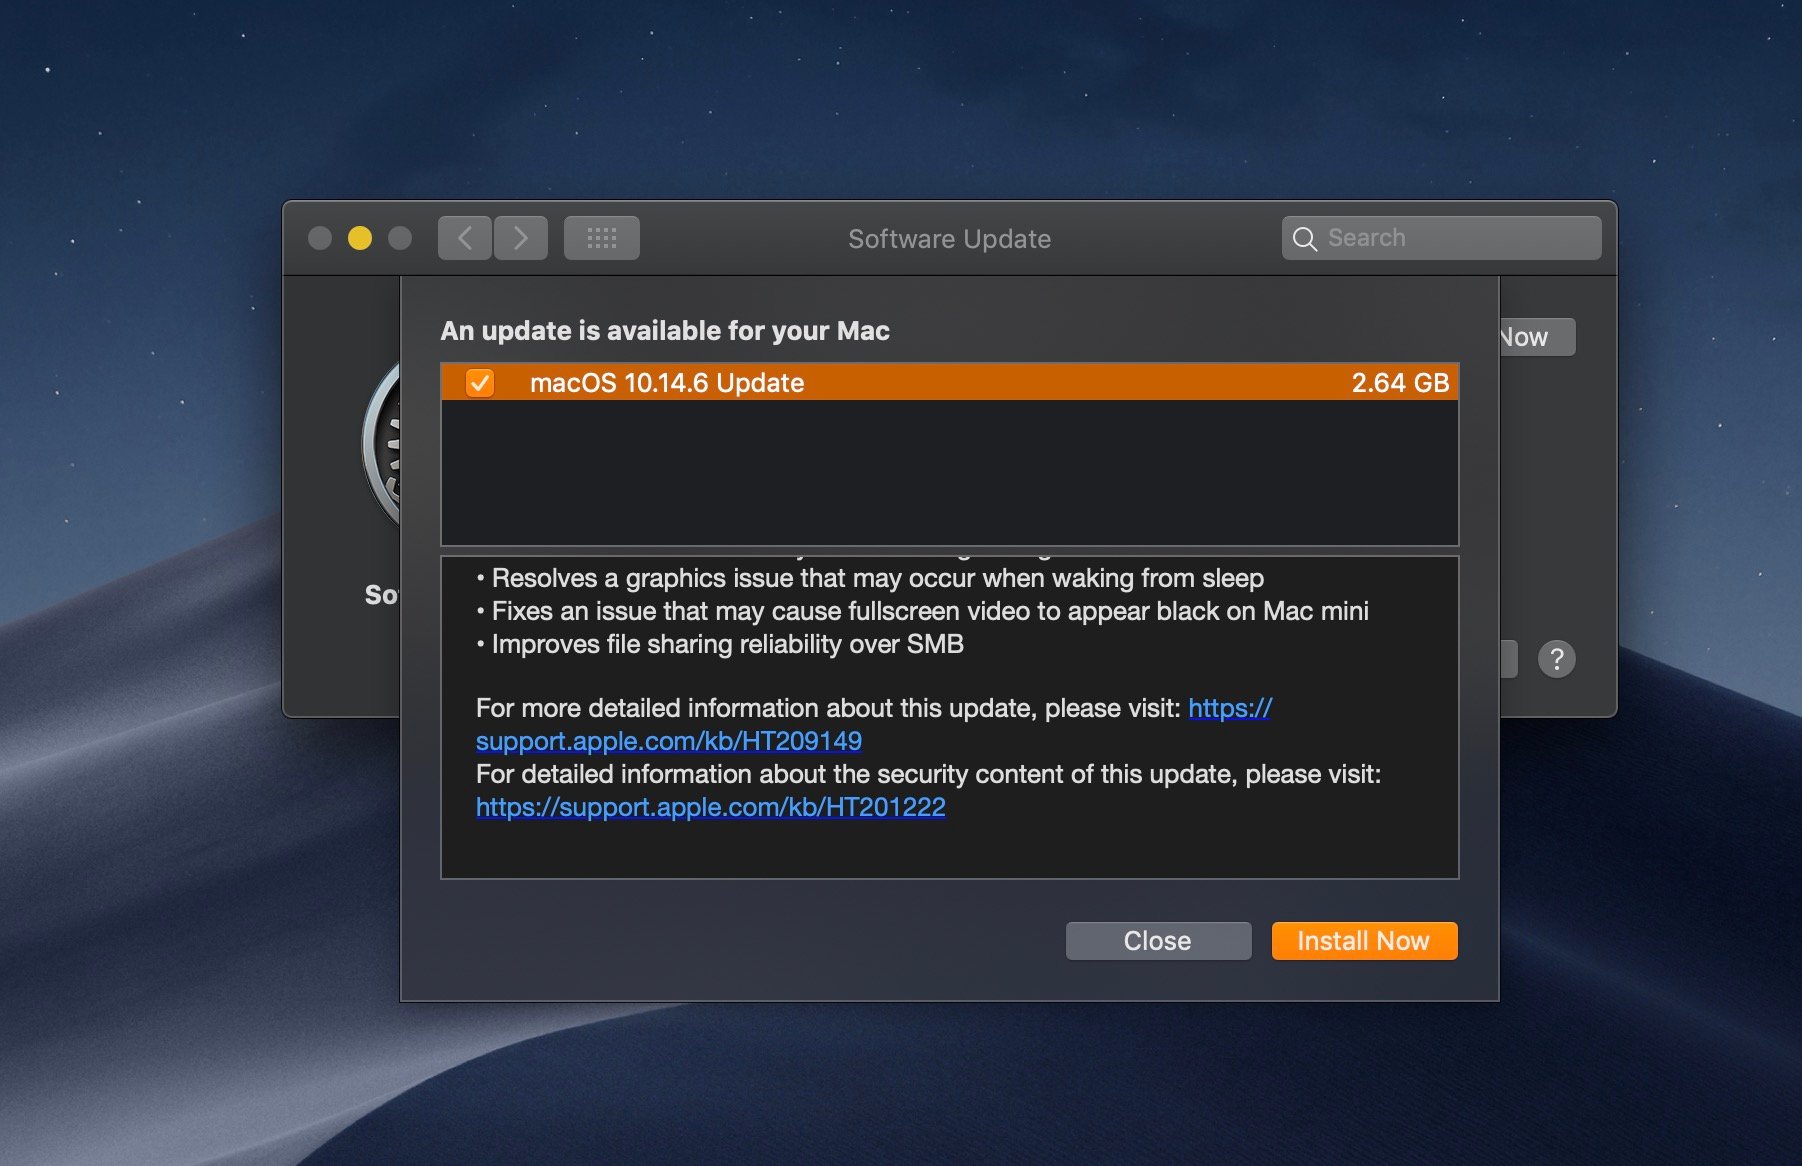Click the 'Improves file sharing reliability' note

tap(720, 644)
